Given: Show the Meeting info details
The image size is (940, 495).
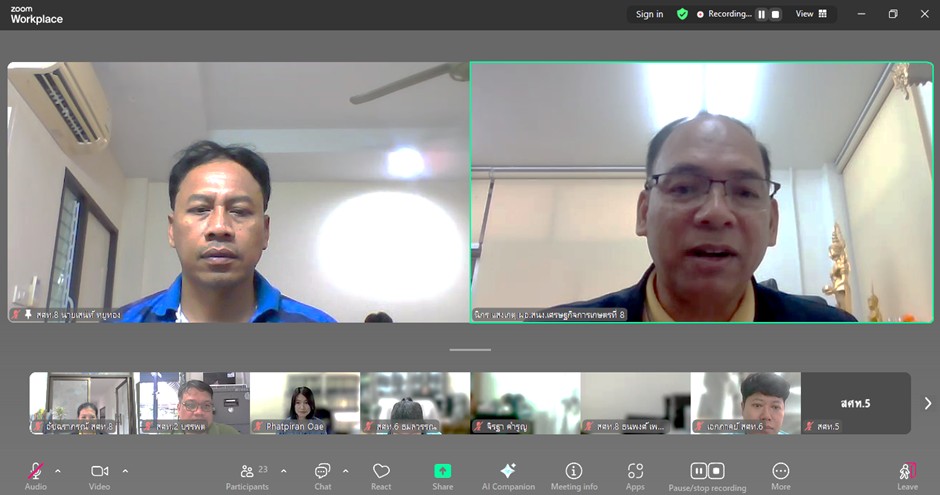Looking at the screenshot, I should coord(574,472).
